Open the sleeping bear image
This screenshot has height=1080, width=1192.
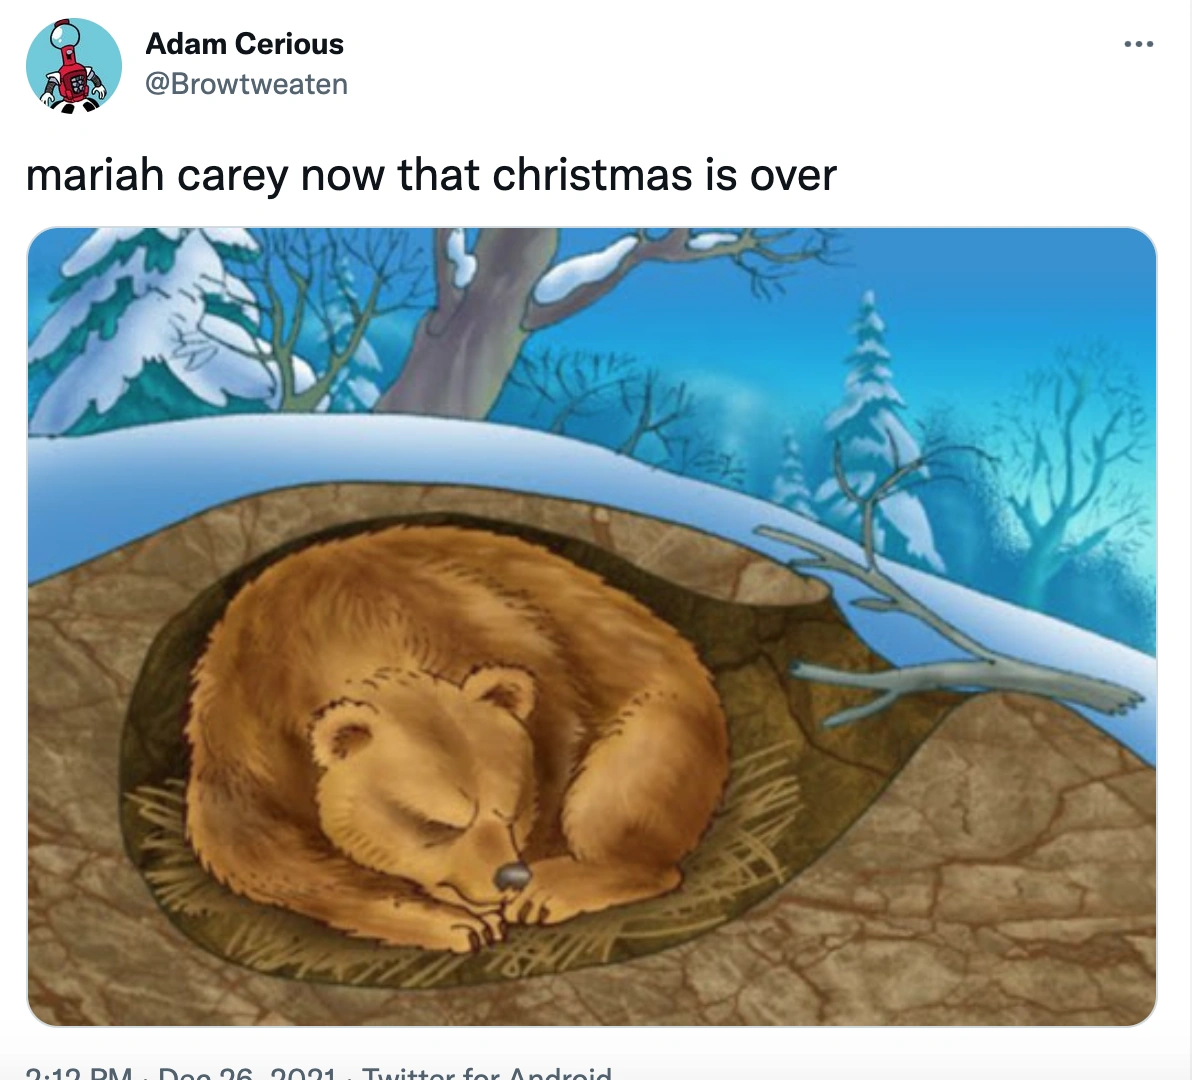(x=591, y=626)
